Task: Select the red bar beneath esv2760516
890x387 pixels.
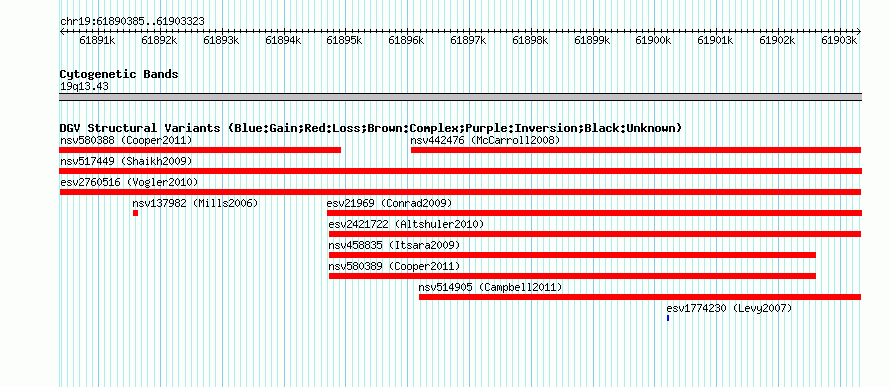Action: pyautogui.click(x=460, y=192)
